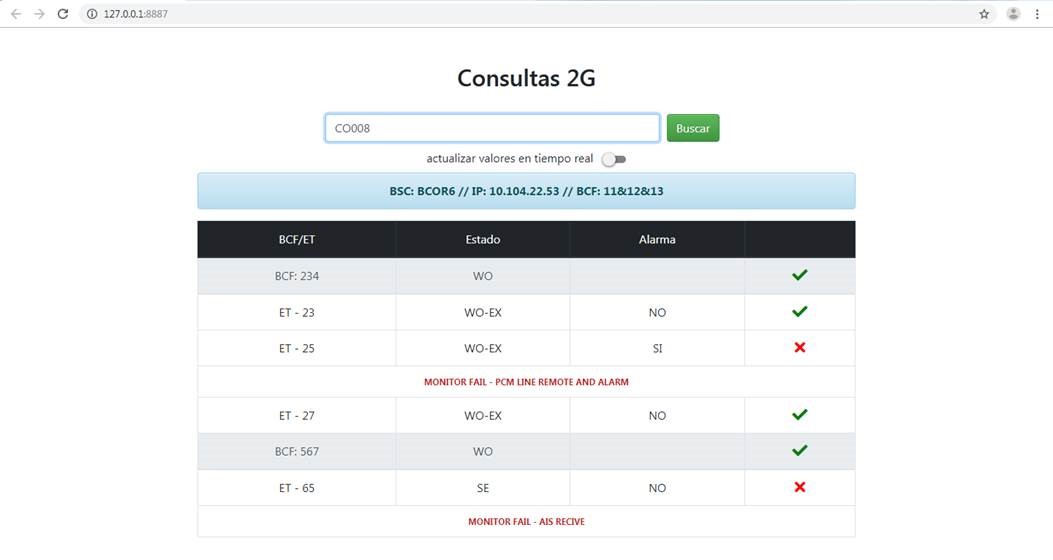Viewport: 1053px width, 560px height.
Task: Click the red X in the ET - 65 row
Action: 799,487
